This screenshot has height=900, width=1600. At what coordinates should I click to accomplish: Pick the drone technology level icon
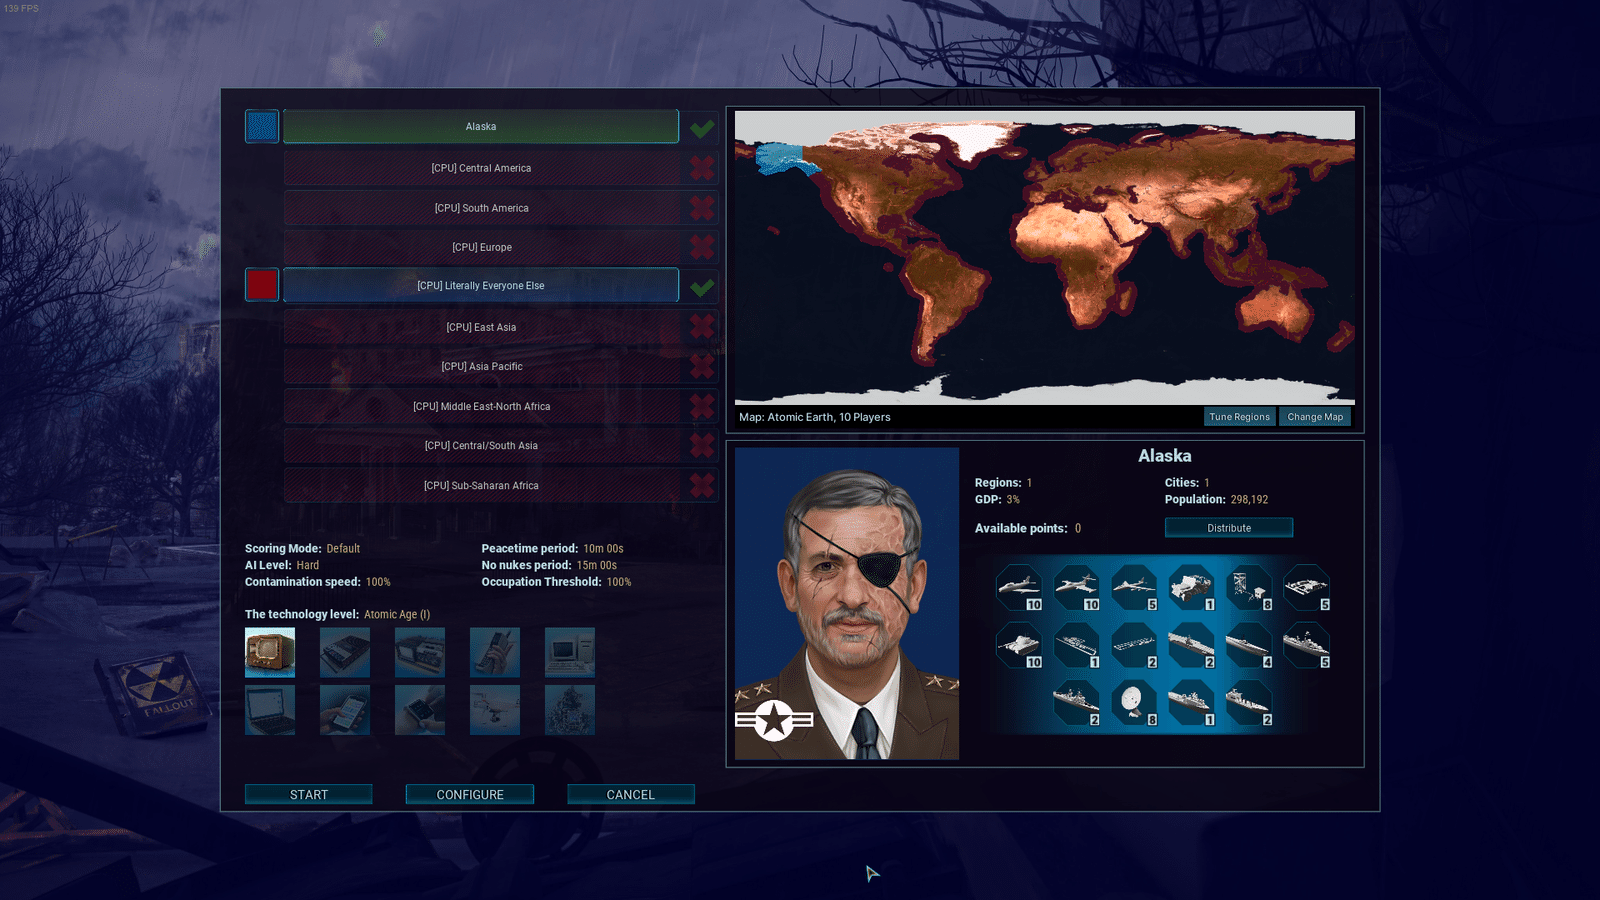click(x=495, y=710)
